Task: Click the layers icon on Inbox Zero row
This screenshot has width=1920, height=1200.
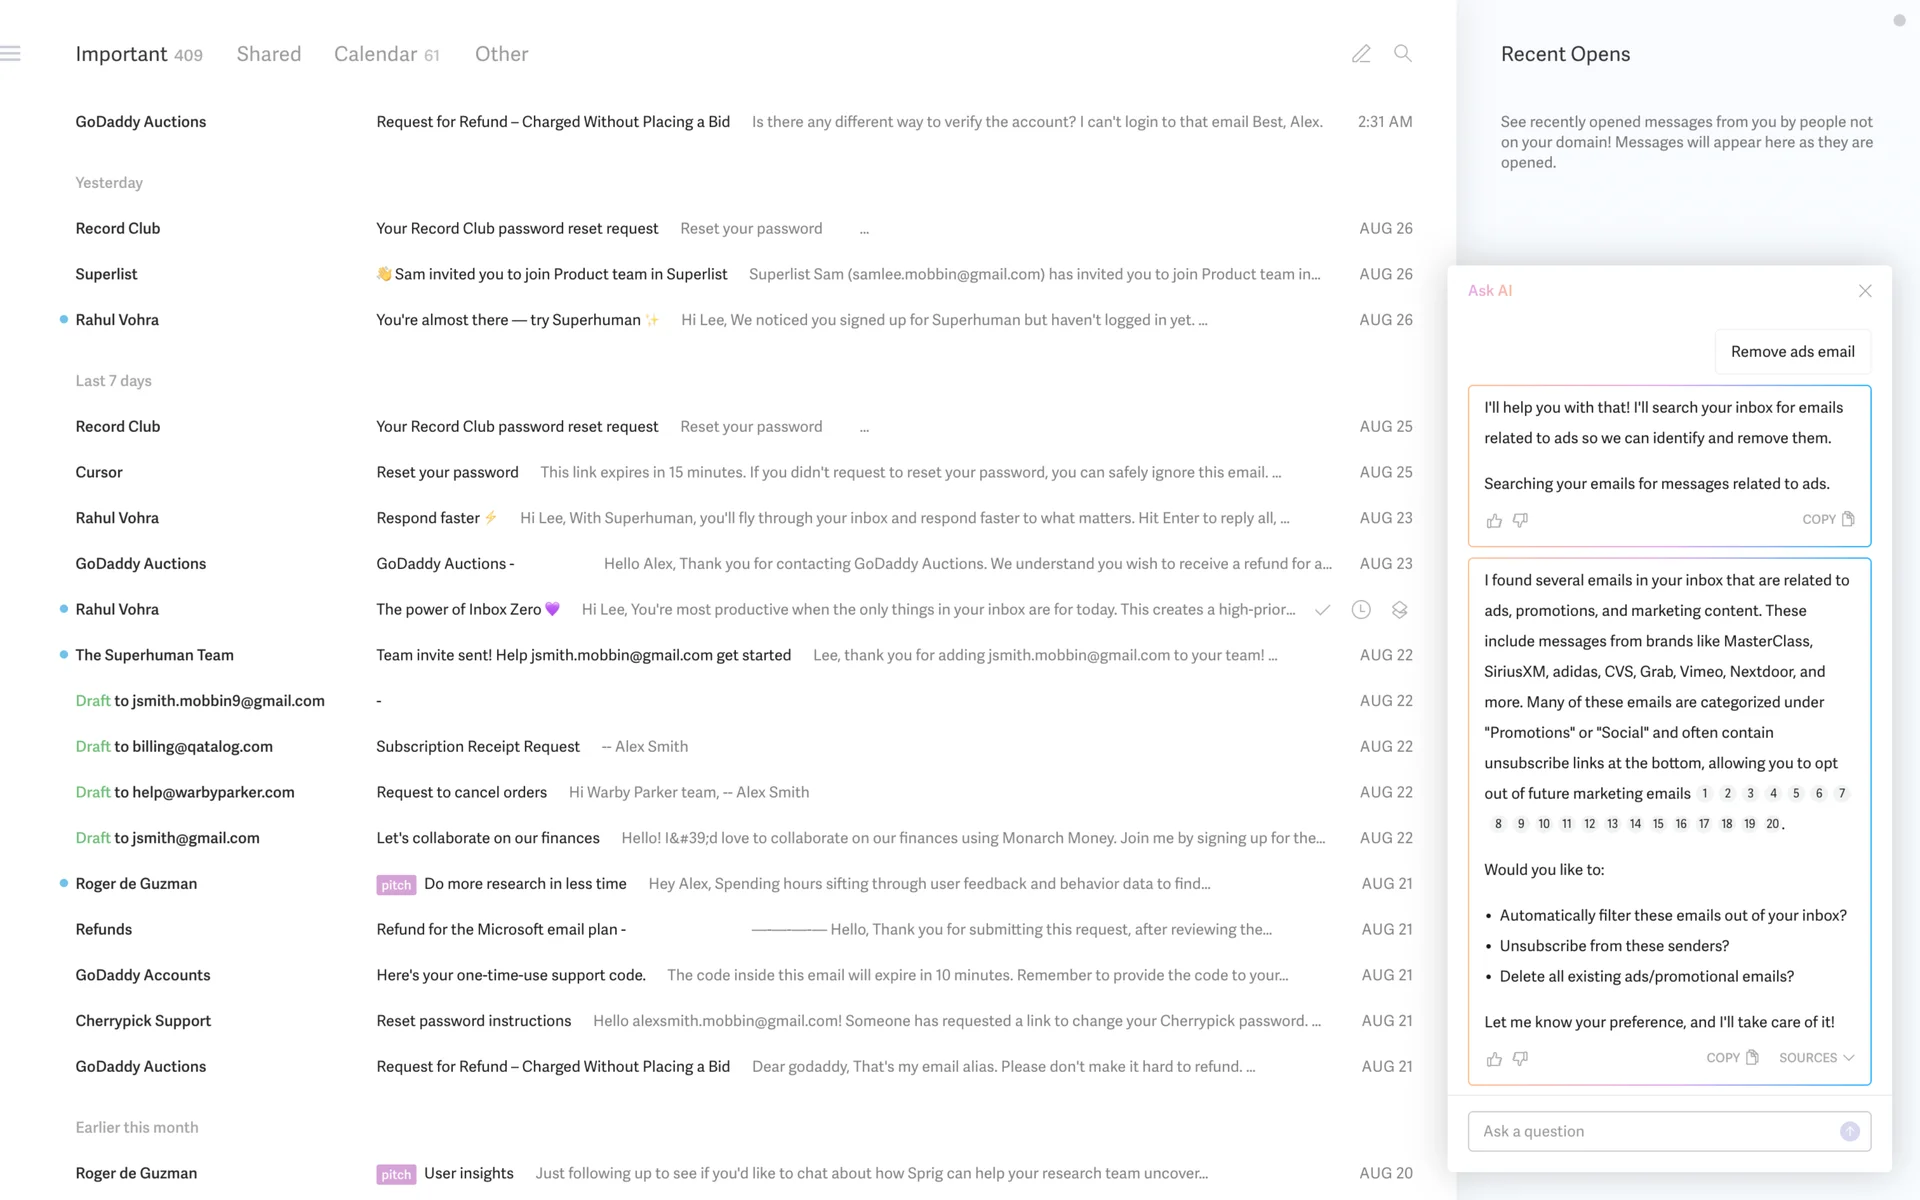Action: click(1400, 610)
